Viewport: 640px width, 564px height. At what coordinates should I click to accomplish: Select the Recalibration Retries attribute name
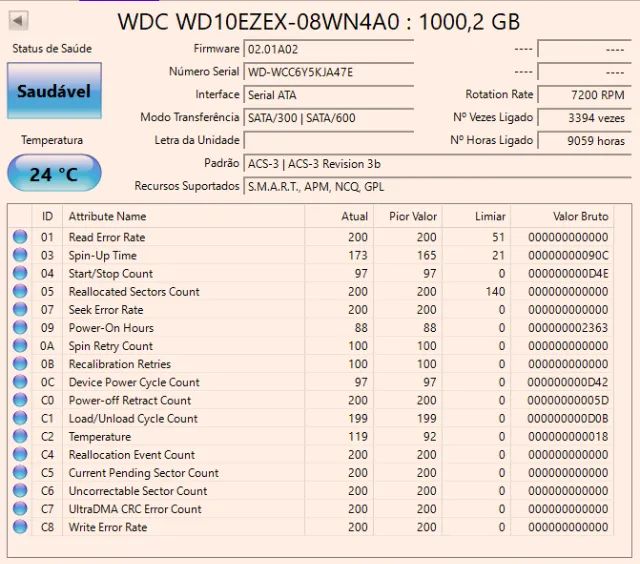pos(120,364)
